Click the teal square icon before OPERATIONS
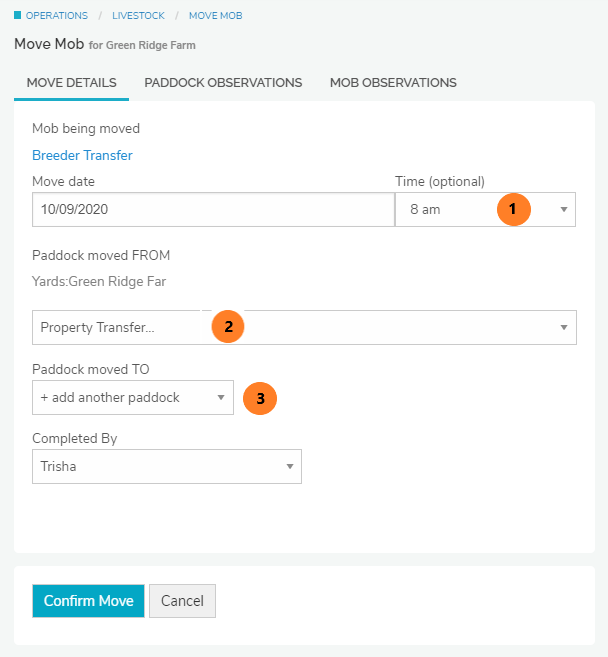 pos(17,16)
